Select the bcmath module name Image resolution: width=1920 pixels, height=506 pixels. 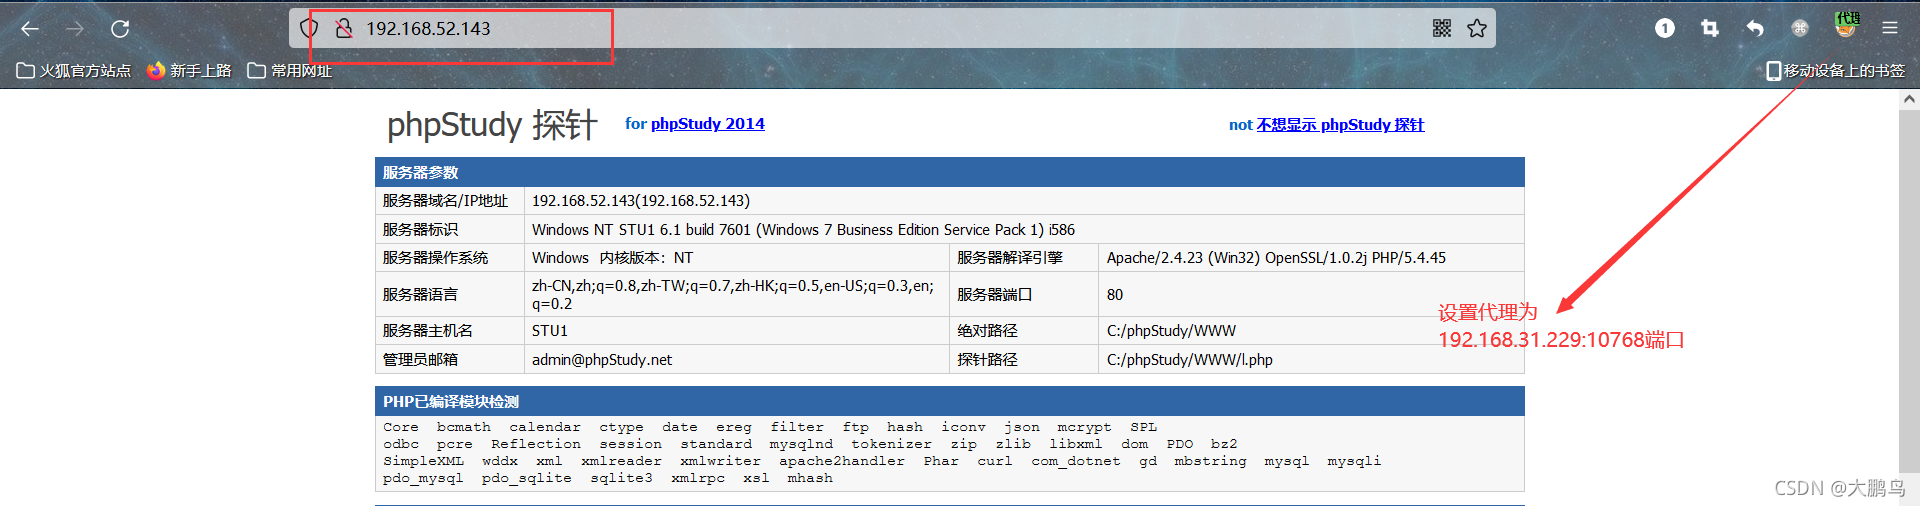(x=464, y=427)
